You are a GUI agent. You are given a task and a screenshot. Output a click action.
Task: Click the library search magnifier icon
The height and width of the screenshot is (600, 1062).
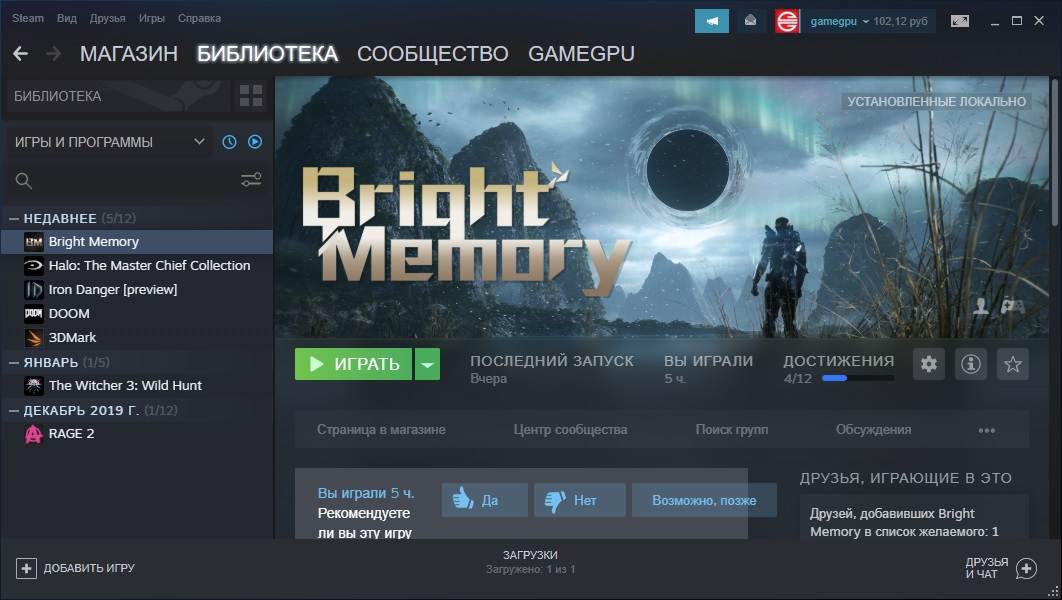(24, 181)
